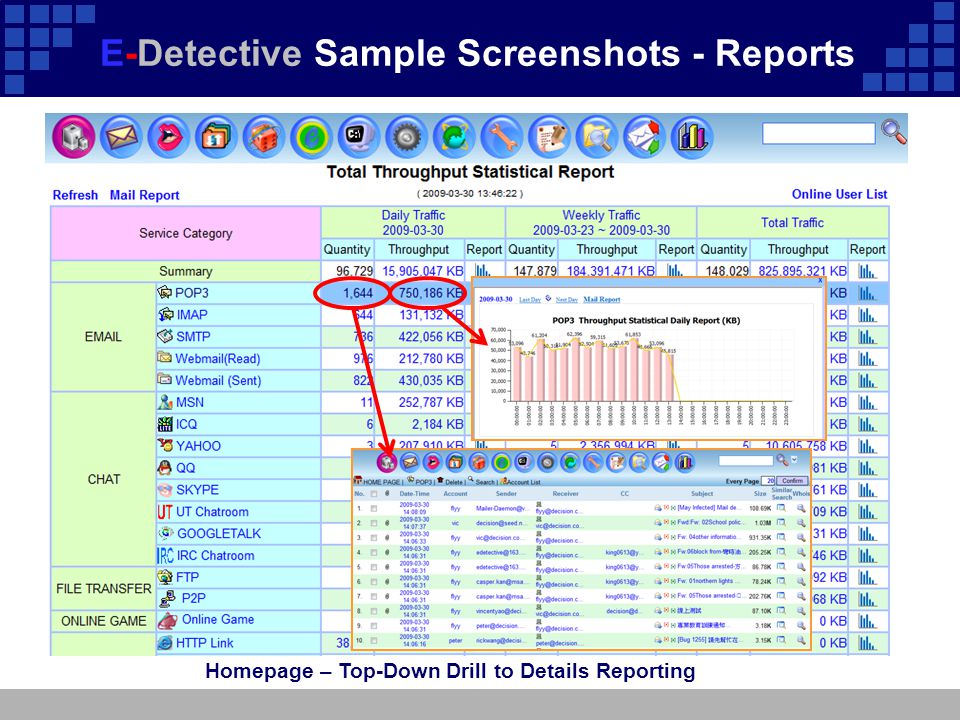The height and width of the screenshot is (720, 960).
Task: Tick checkbox for mail row 4
Action: click(x=374, y=552)
